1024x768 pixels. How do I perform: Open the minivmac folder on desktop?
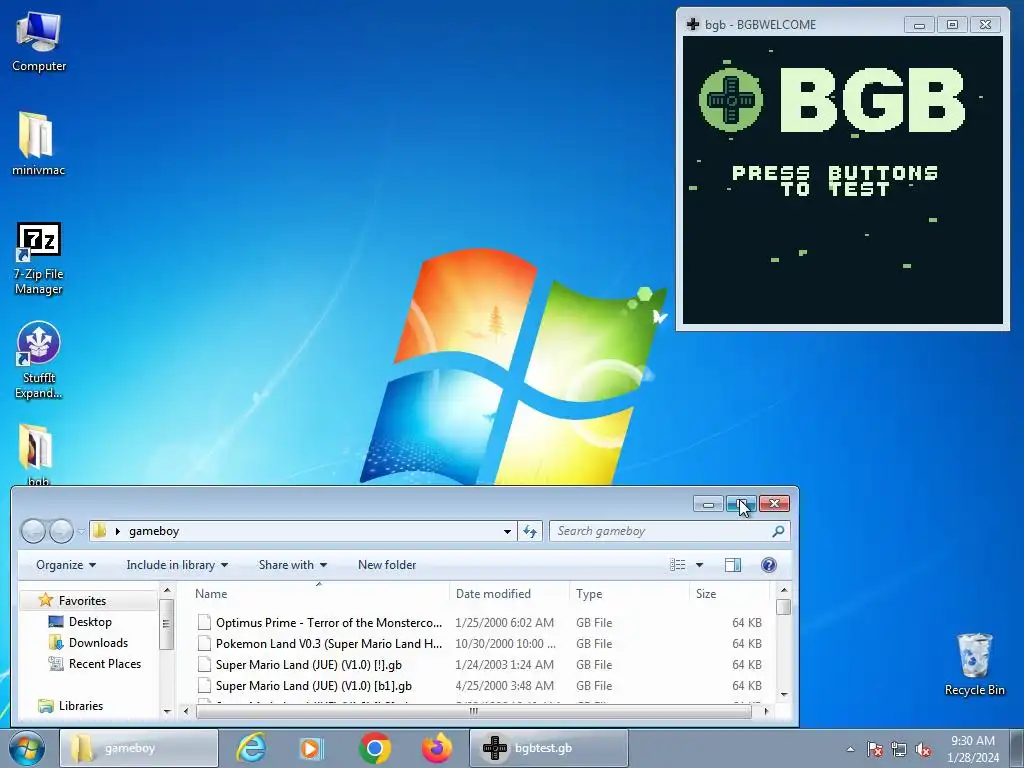(x=38, y=144)
